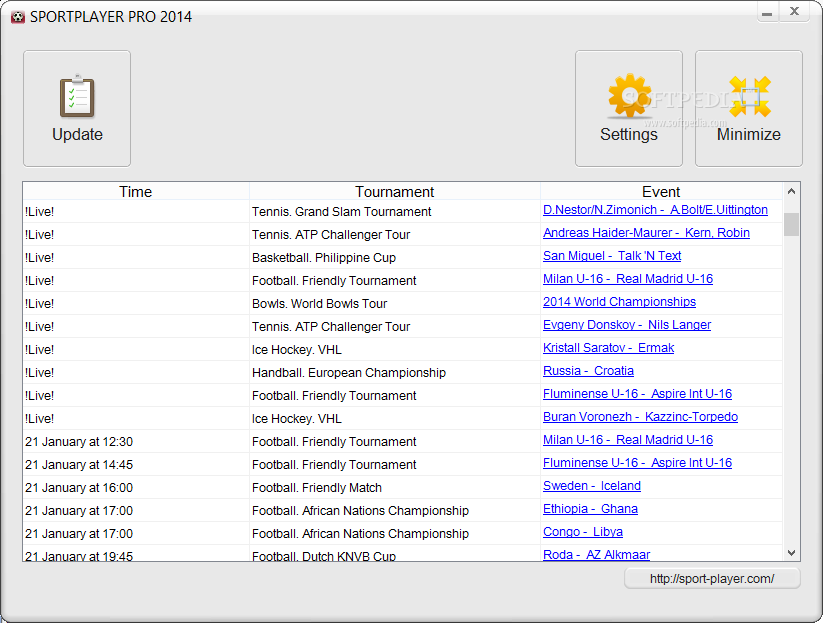Select the Ice Hockey. VHL cell for Kristall Saratov

[395, 350]
